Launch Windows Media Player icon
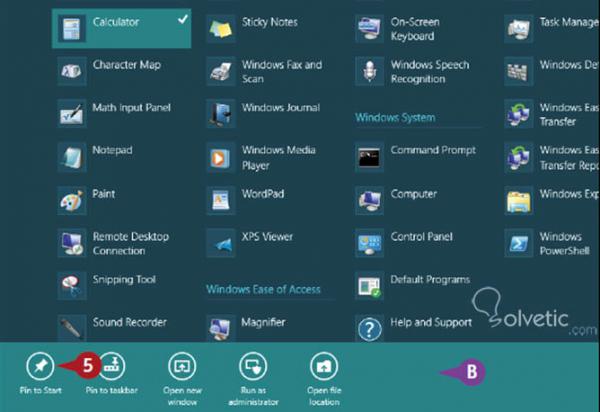 click(221, 157)
